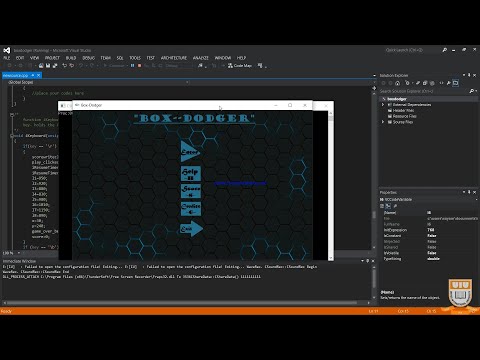Click the Search Solution Explorer field
The height and width of the screenshot is (360, 480).
[423, 91]
